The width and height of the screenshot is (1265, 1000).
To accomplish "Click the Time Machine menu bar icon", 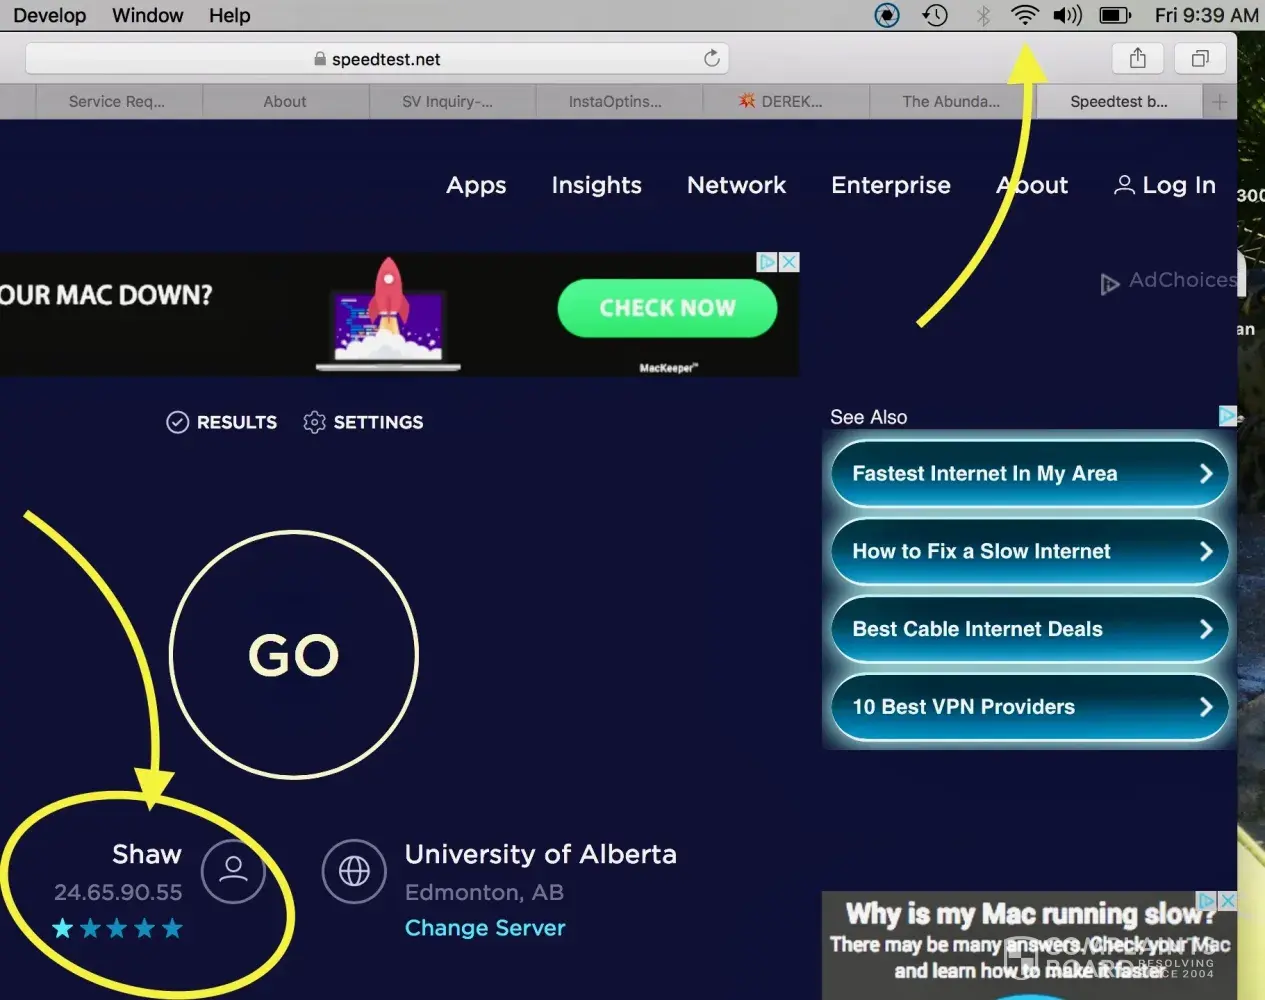I will [935, 15].
